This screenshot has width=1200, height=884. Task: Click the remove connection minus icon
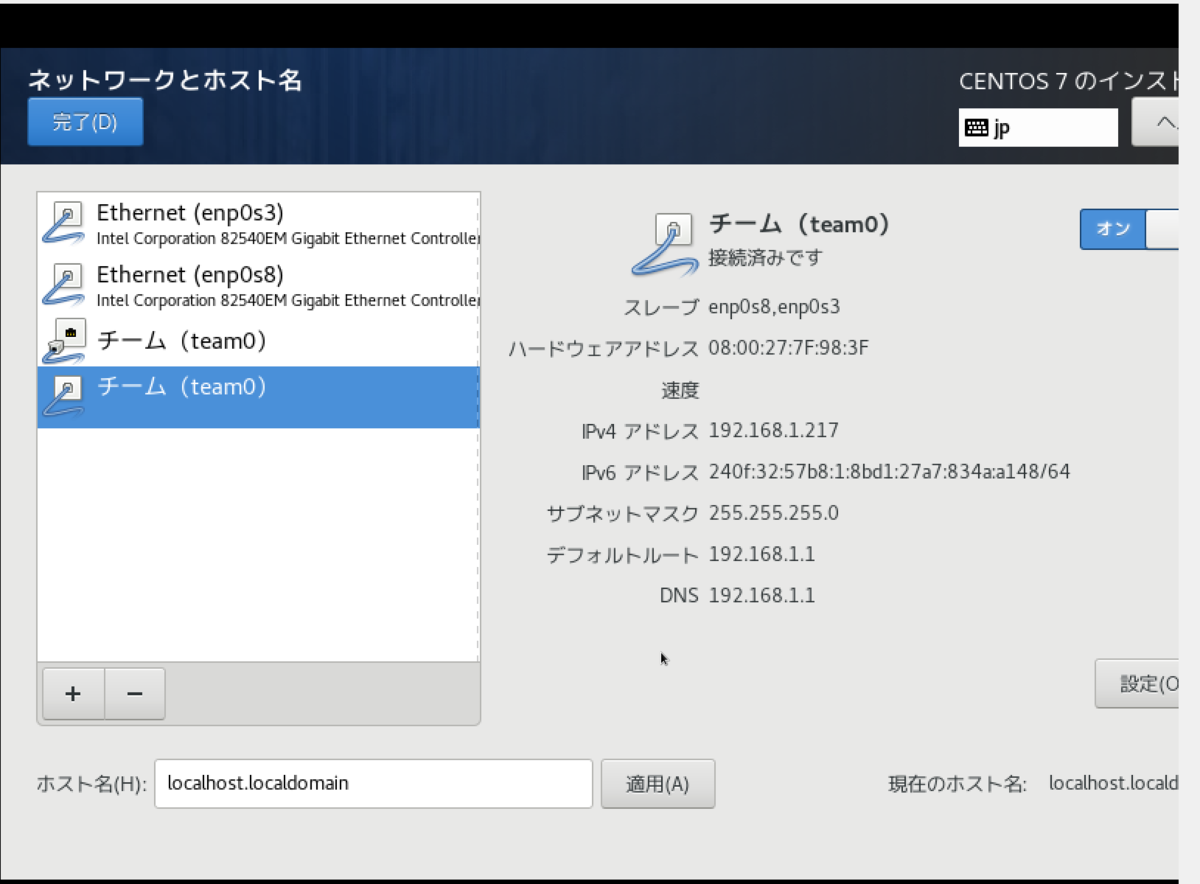[134, 693]
